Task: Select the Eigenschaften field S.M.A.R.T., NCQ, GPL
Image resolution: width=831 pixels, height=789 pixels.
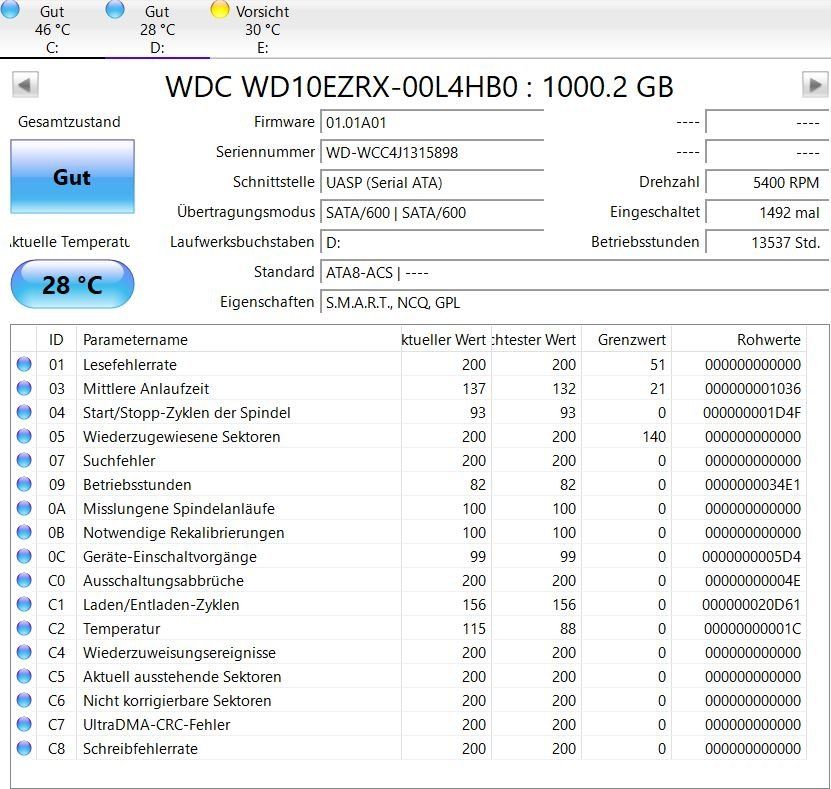Action: click(x=574, y=302)
